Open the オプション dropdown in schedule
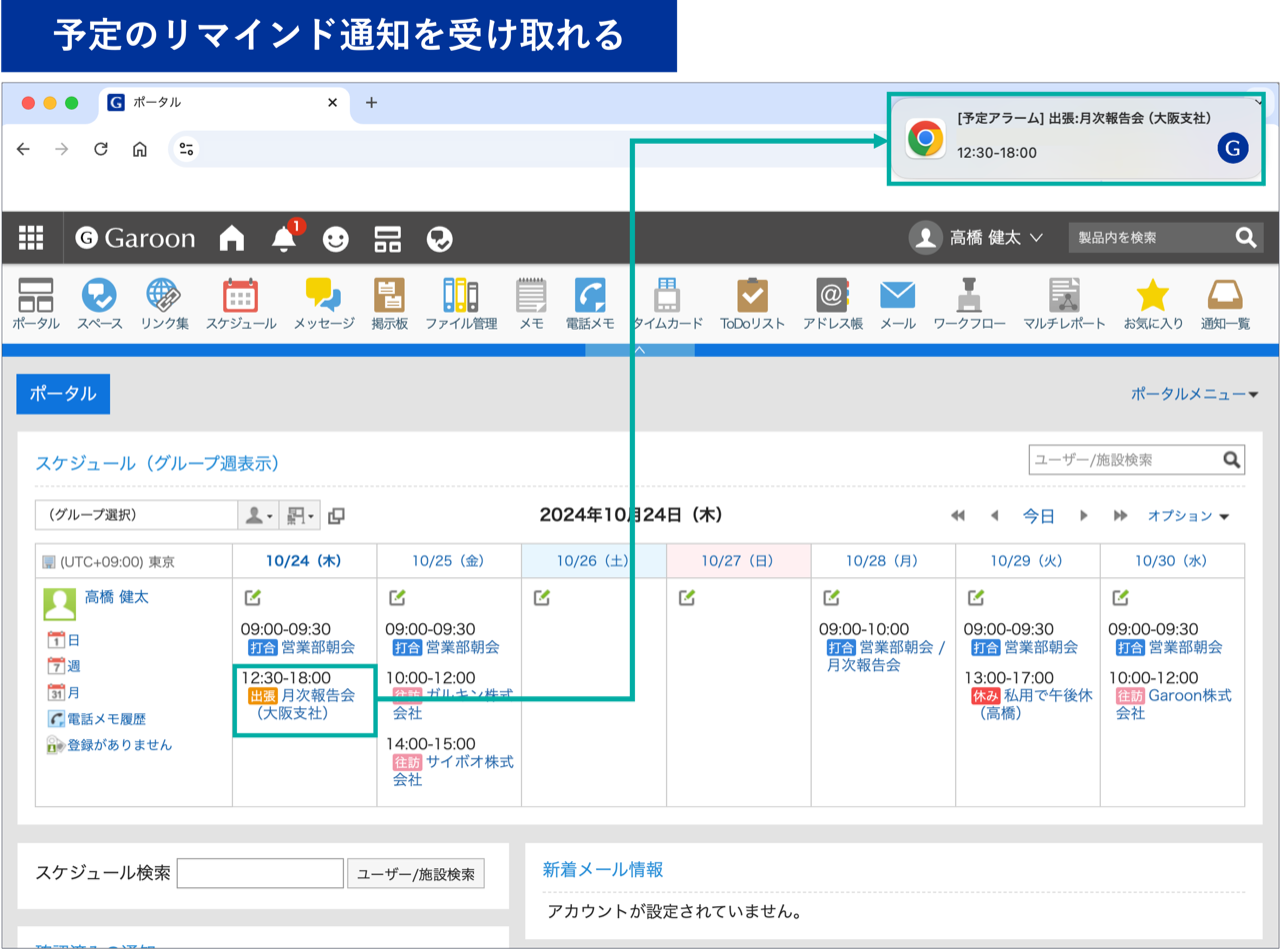Screen dimensions: 1280x949 tap(1188, 516)
